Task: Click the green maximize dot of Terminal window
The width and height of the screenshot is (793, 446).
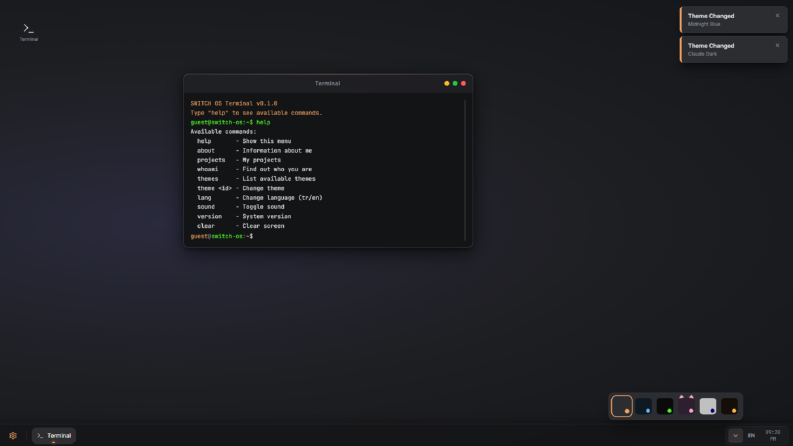Action: (x=455, y=83)
